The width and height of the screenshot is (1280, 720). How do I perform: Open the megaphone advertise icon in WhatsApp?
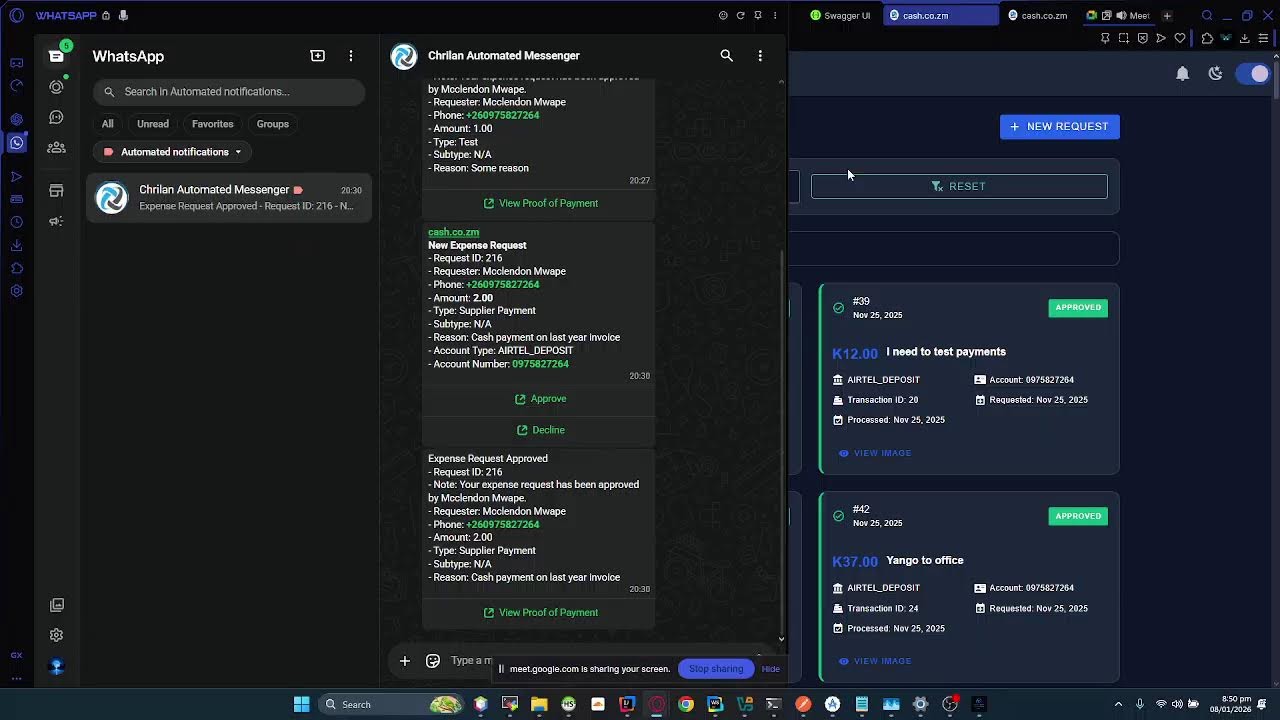tap(57, 221)
